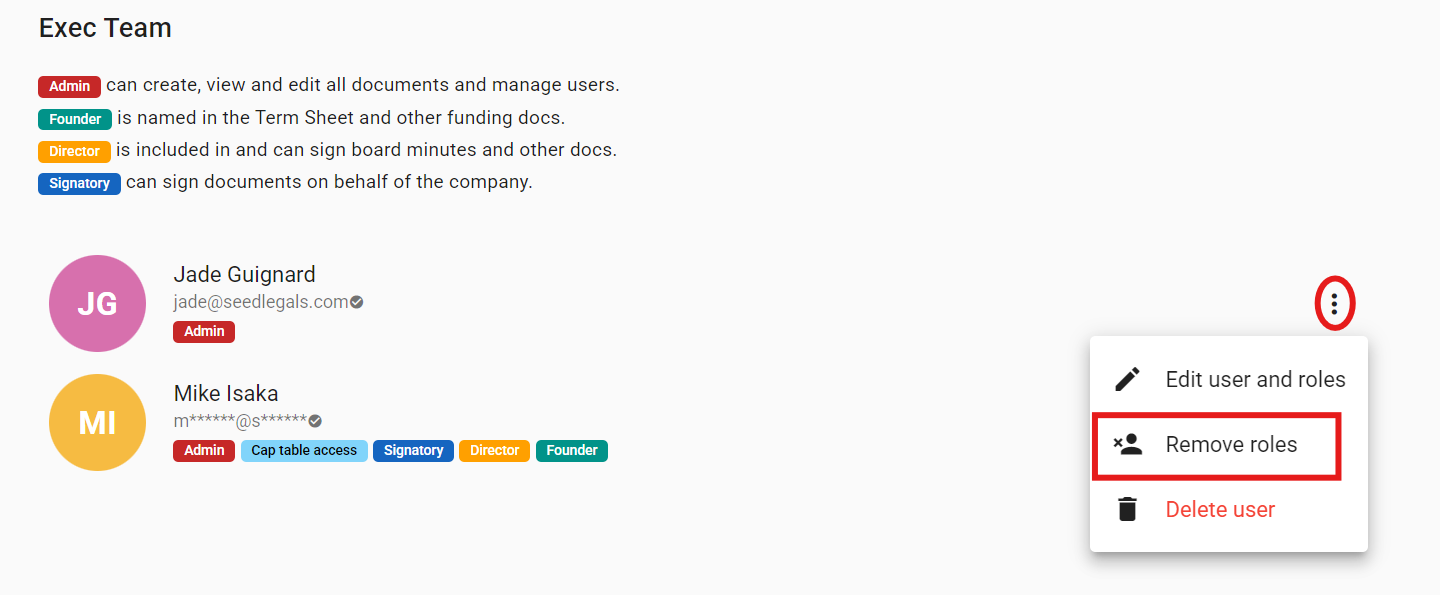Click Mike's blue Signatory badge
The height and width of the screenshot is (595, 1440).
click(413, 450)
